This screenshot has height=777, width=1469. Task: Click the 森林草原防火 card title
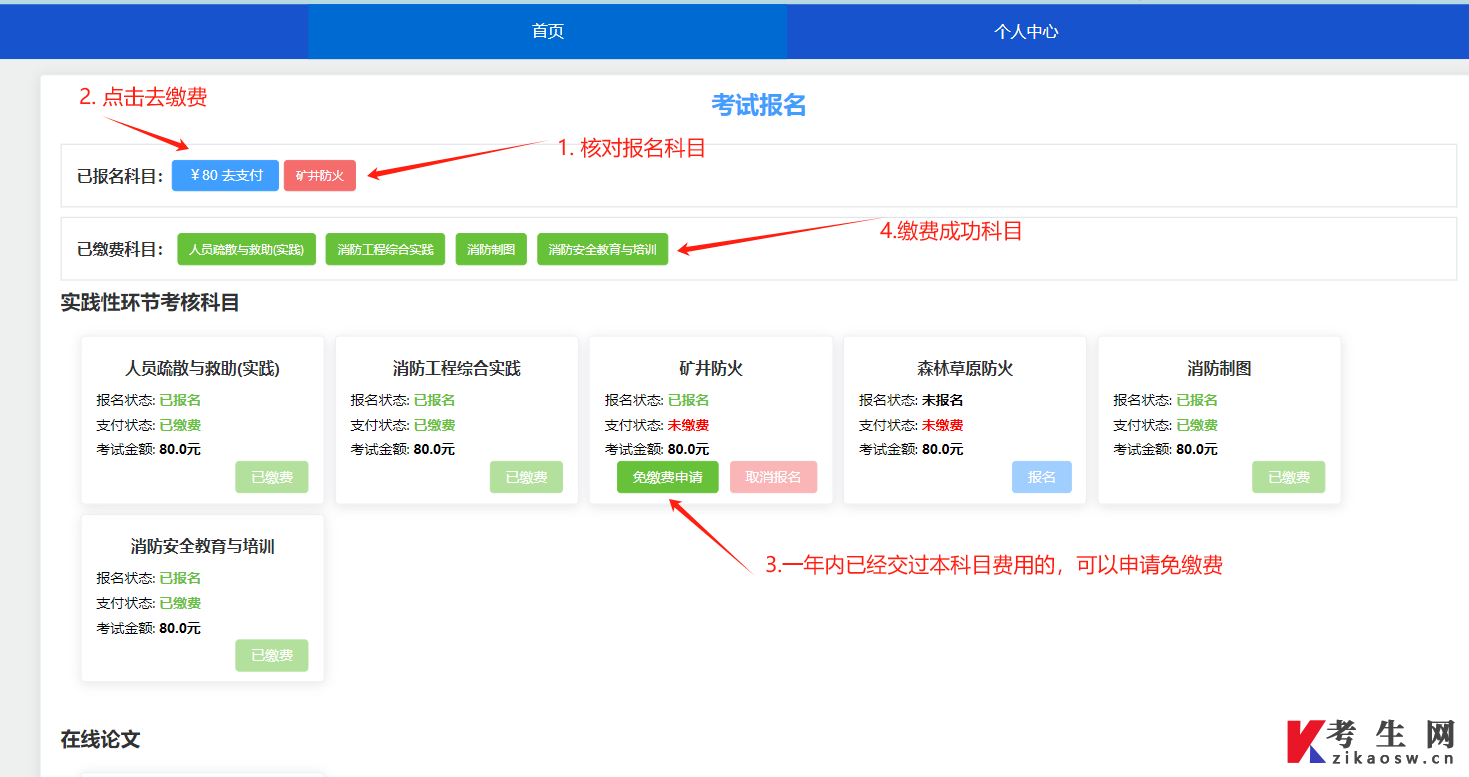pos(965,368)
